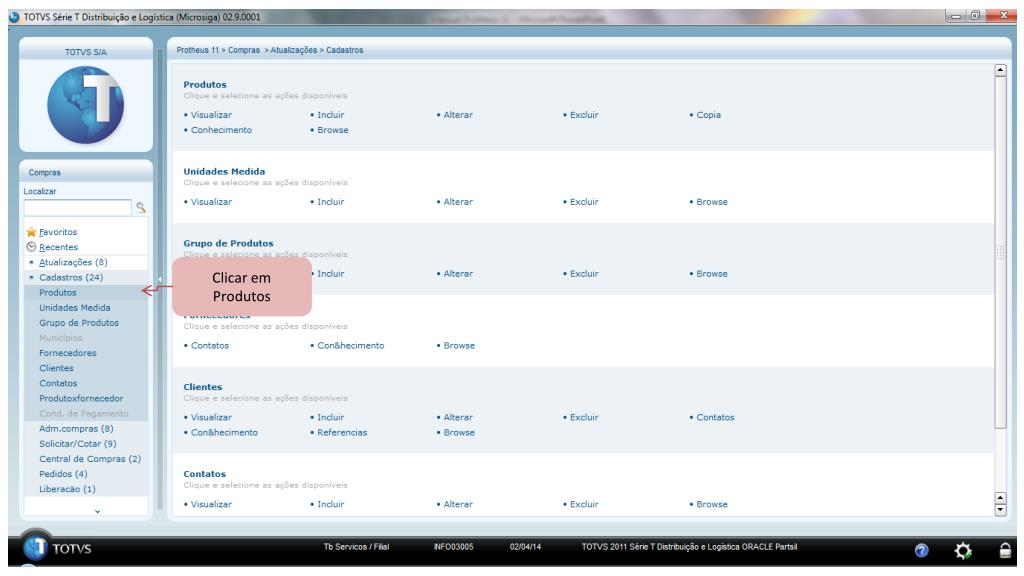The height and width of the screenshot is (576, 1024).
Task: Click the TOTVS logo button at bottom left
Action: coord(57,548)
